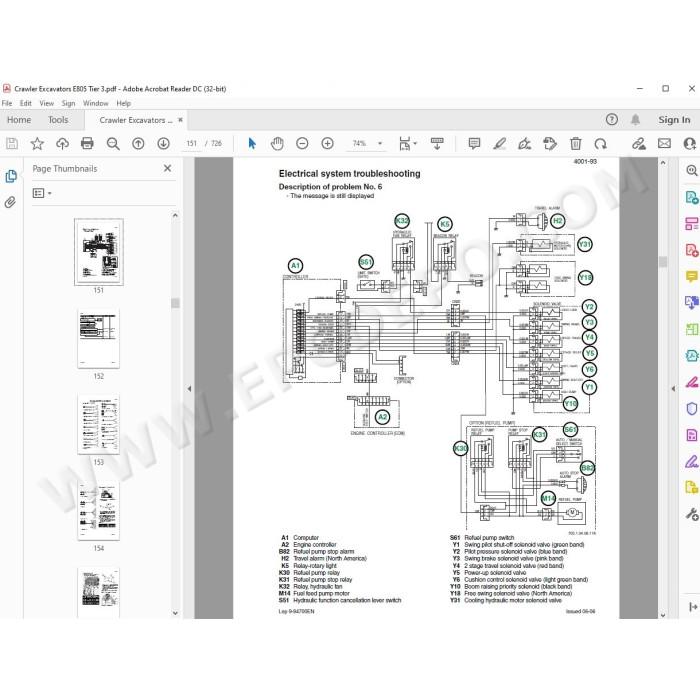Image resolution: width=700 pixels, height=700 pixels.
Task: Click the Save file icon
Action: [x=12, y=143]
